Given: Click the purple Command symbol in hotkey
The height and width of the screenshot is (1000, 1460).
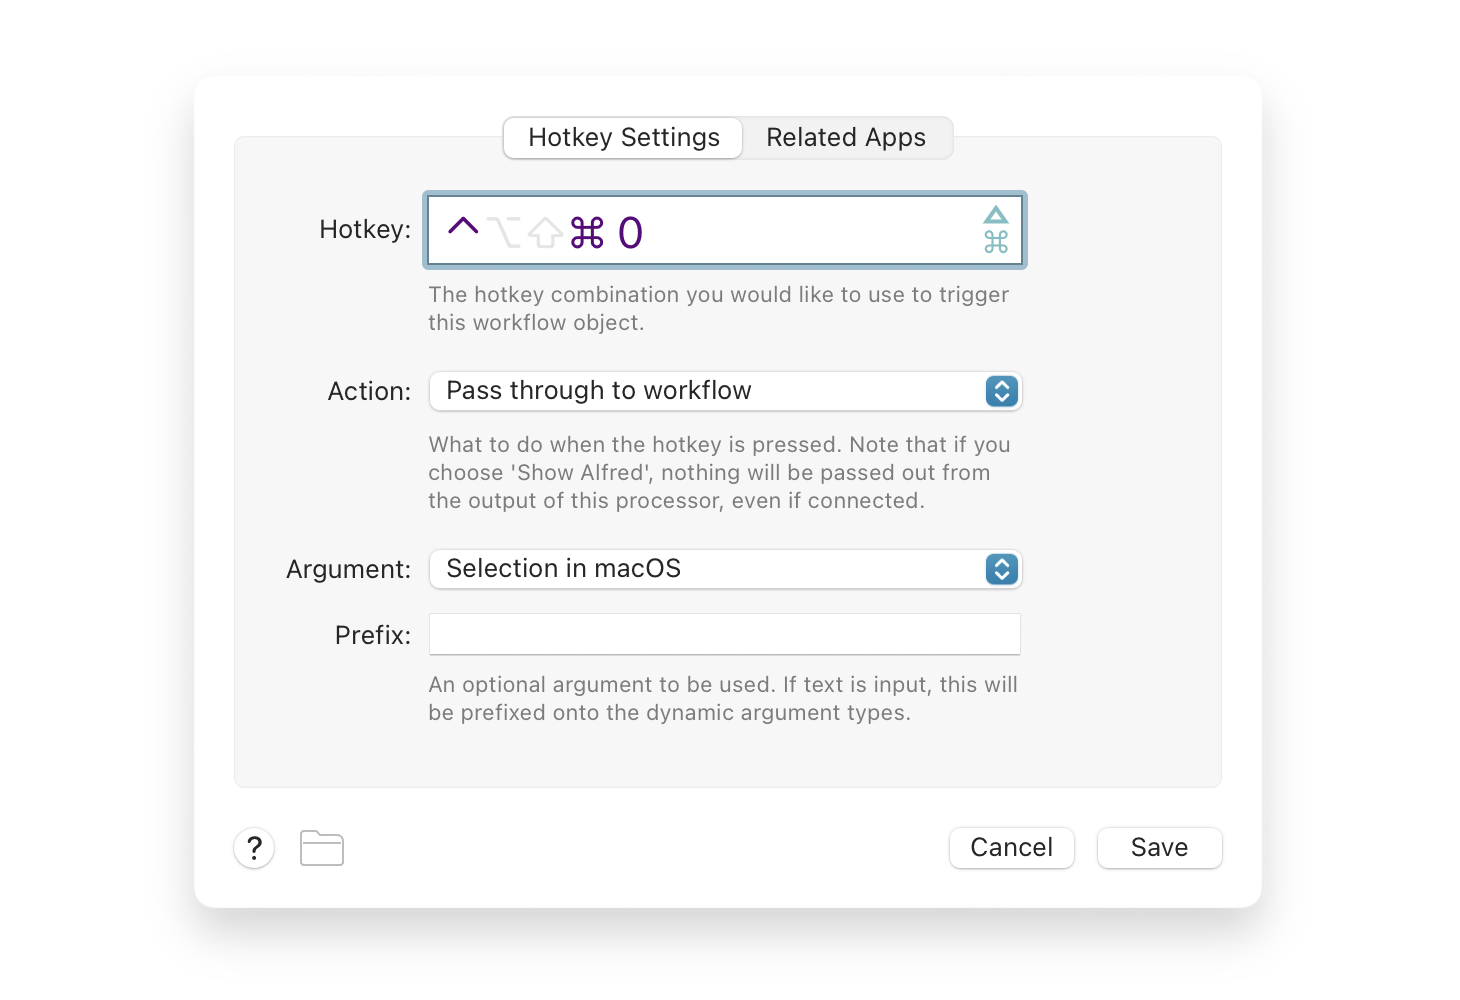Looking at the screenshot, I should coord(587,233).
